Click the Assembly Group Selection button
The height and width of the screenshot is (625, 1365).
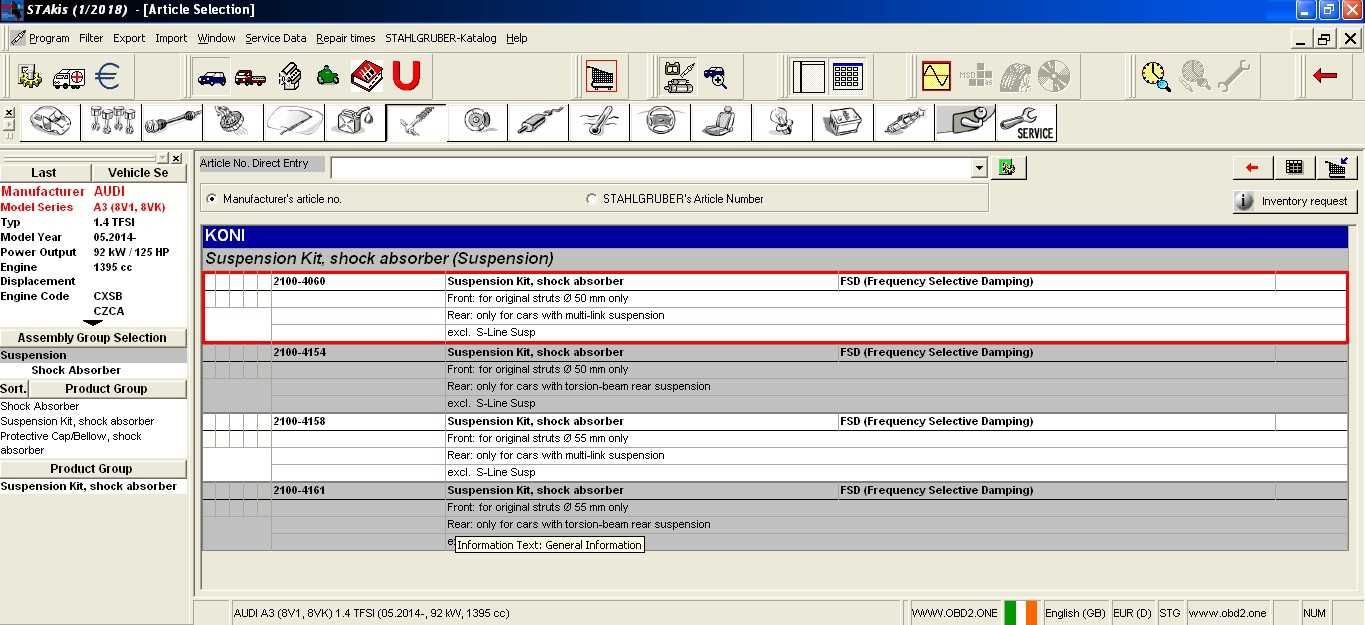click(x=93, y=338)
